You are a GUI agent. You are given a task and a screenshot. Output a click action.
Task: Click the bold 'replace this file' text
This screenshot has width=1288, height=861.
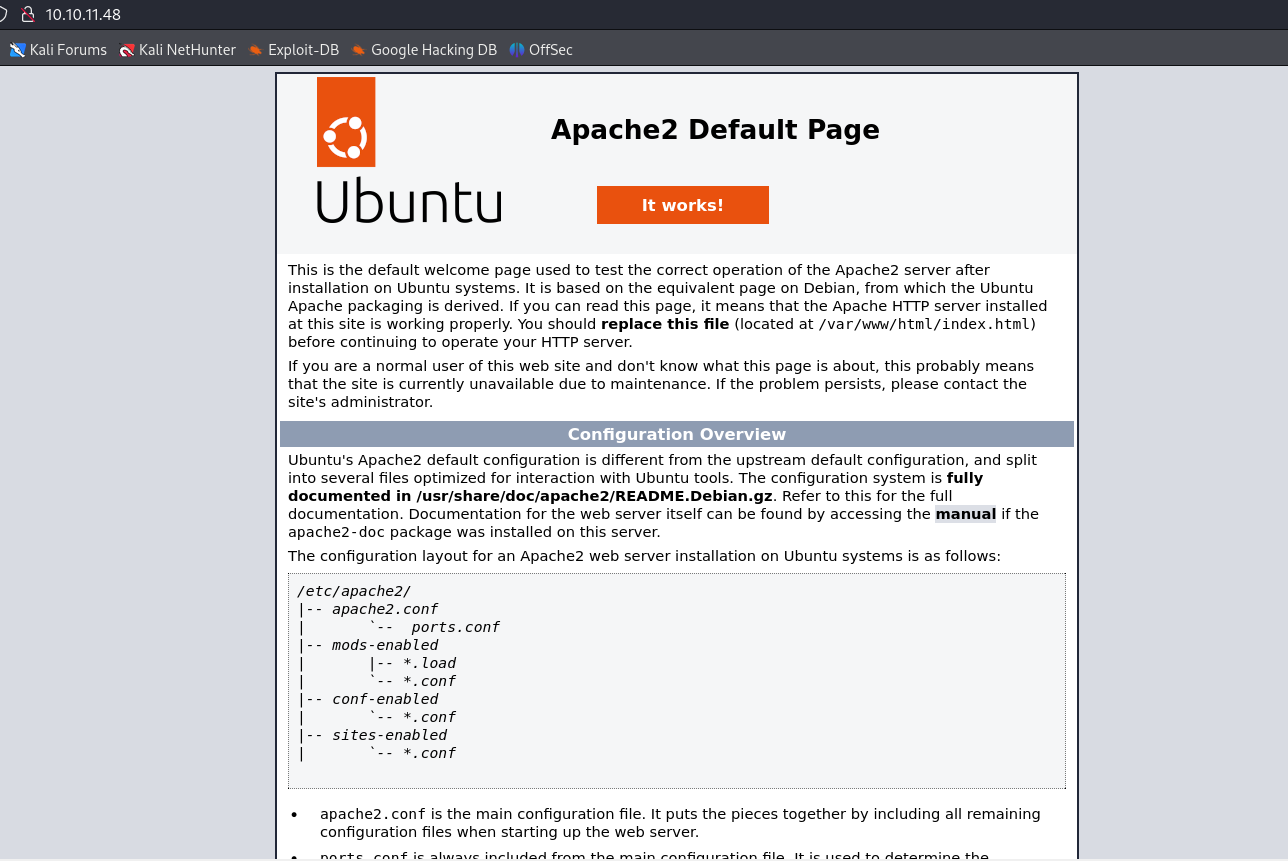pos(665,324)
